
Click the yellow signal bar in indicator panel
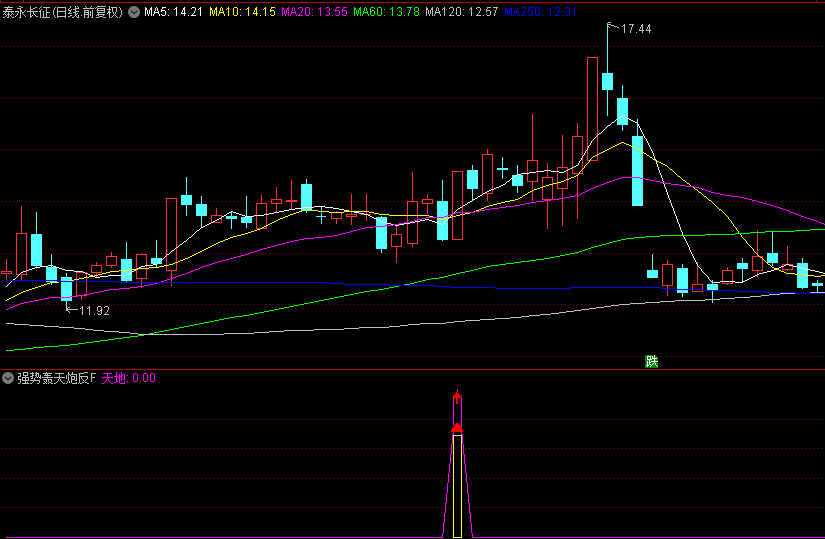tap(457, 486)
